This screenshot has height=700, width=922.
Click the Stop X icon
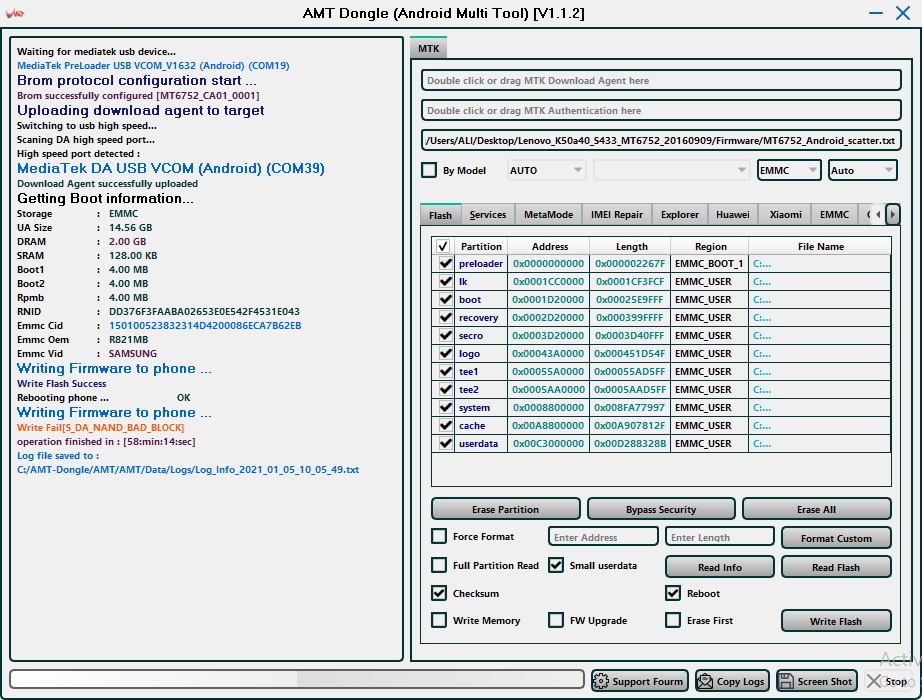click(874, 681)
